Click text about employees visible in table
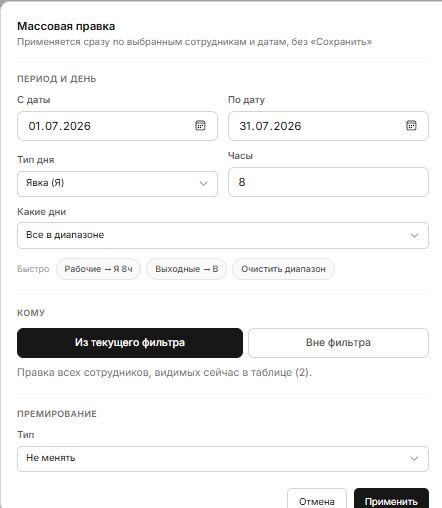 pyautogui.click(x=164, y=372)
